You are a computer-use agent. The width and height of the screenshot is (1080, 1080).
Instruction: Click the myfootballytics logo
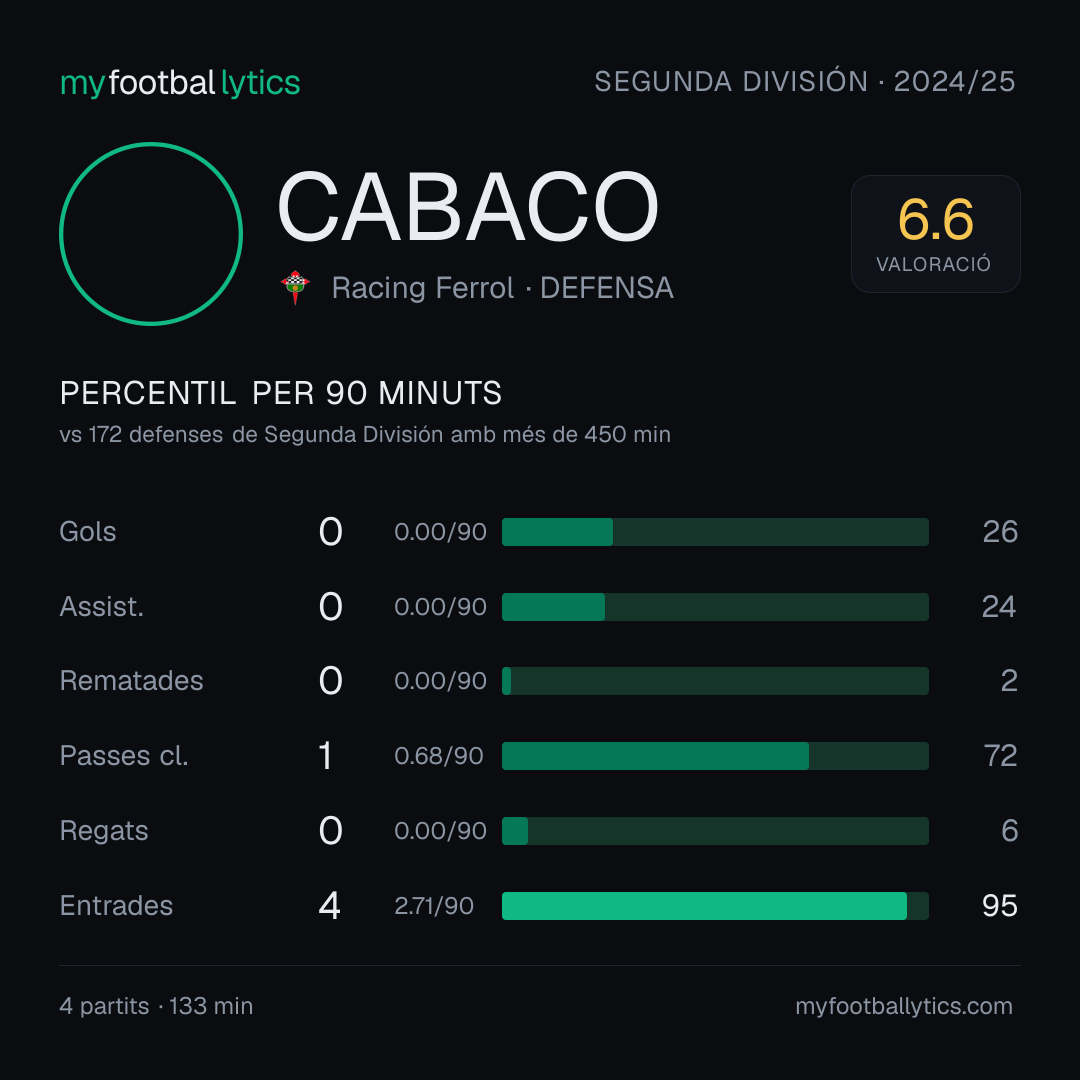[x=180, y=83]
